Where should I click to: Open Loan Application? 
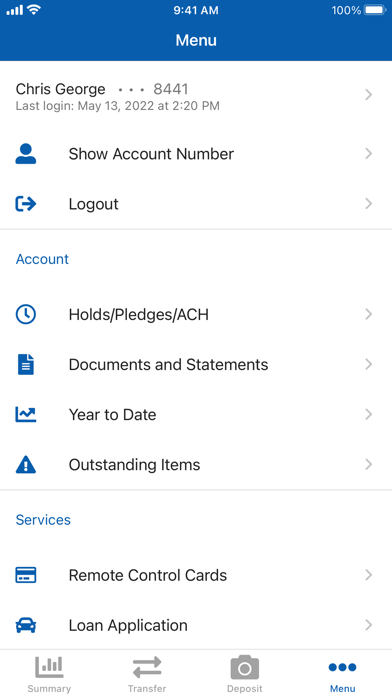[x=196, y=625]
